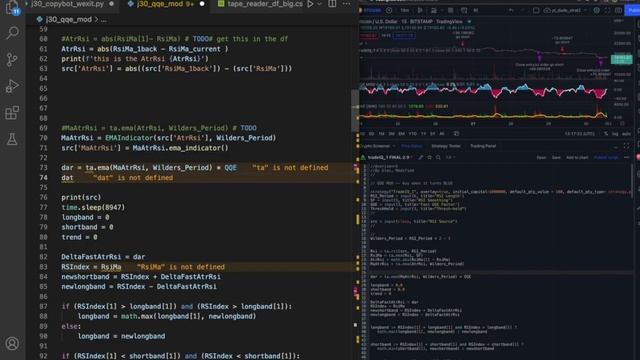Open TradingView alert creation icon
Image resolution: width=640 pixels, height=360 pixels.
464,10
